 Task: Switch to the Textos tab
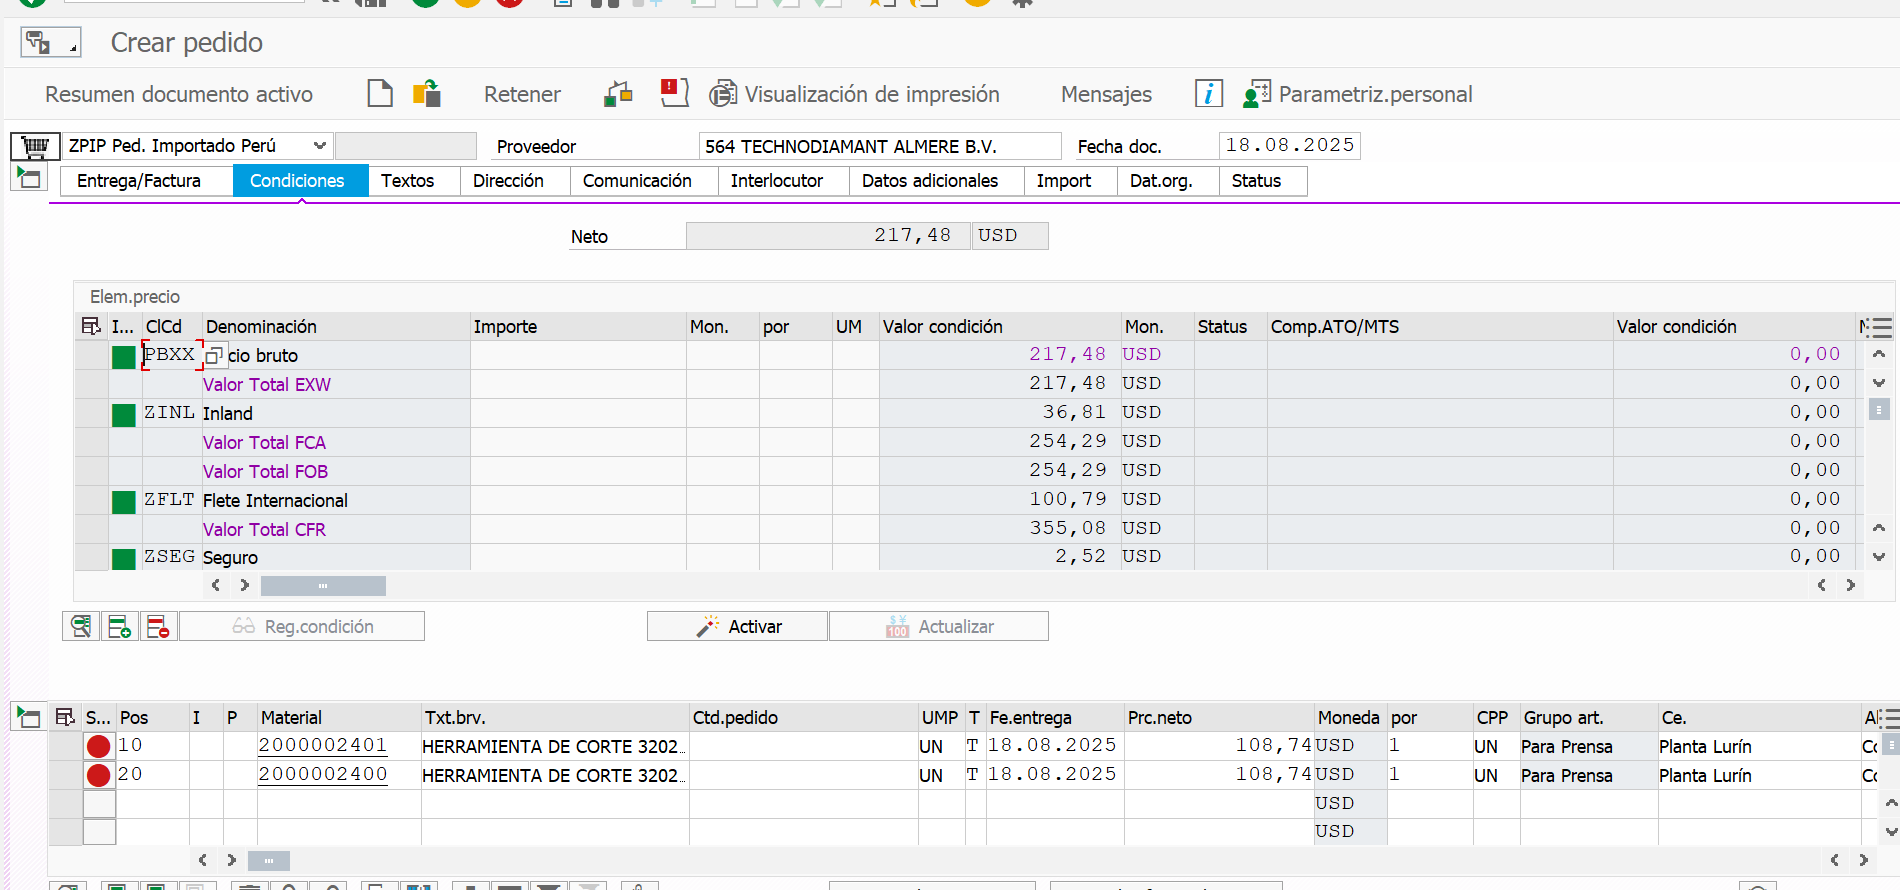pos(407,181)
